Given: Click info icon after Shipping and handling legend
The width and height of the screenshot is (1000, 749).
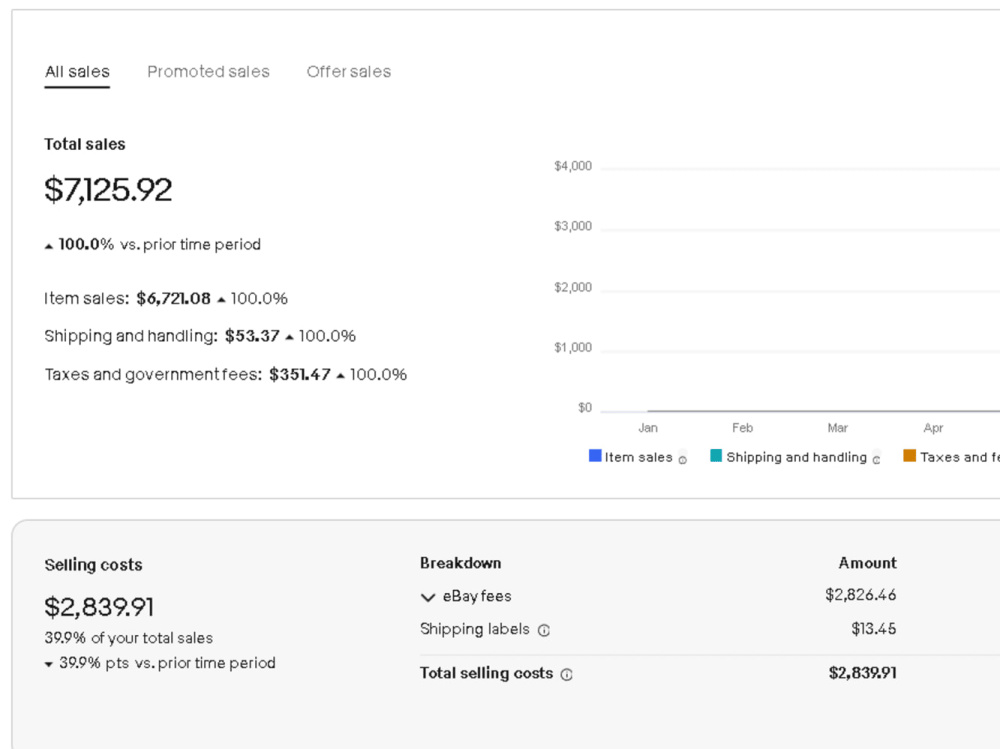Looking at the screenshot, I should pyautogui.click(x=876, y=460).
